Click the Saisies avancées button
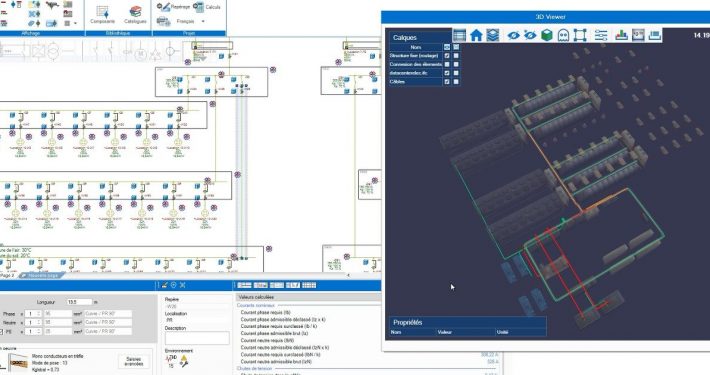 133,361
